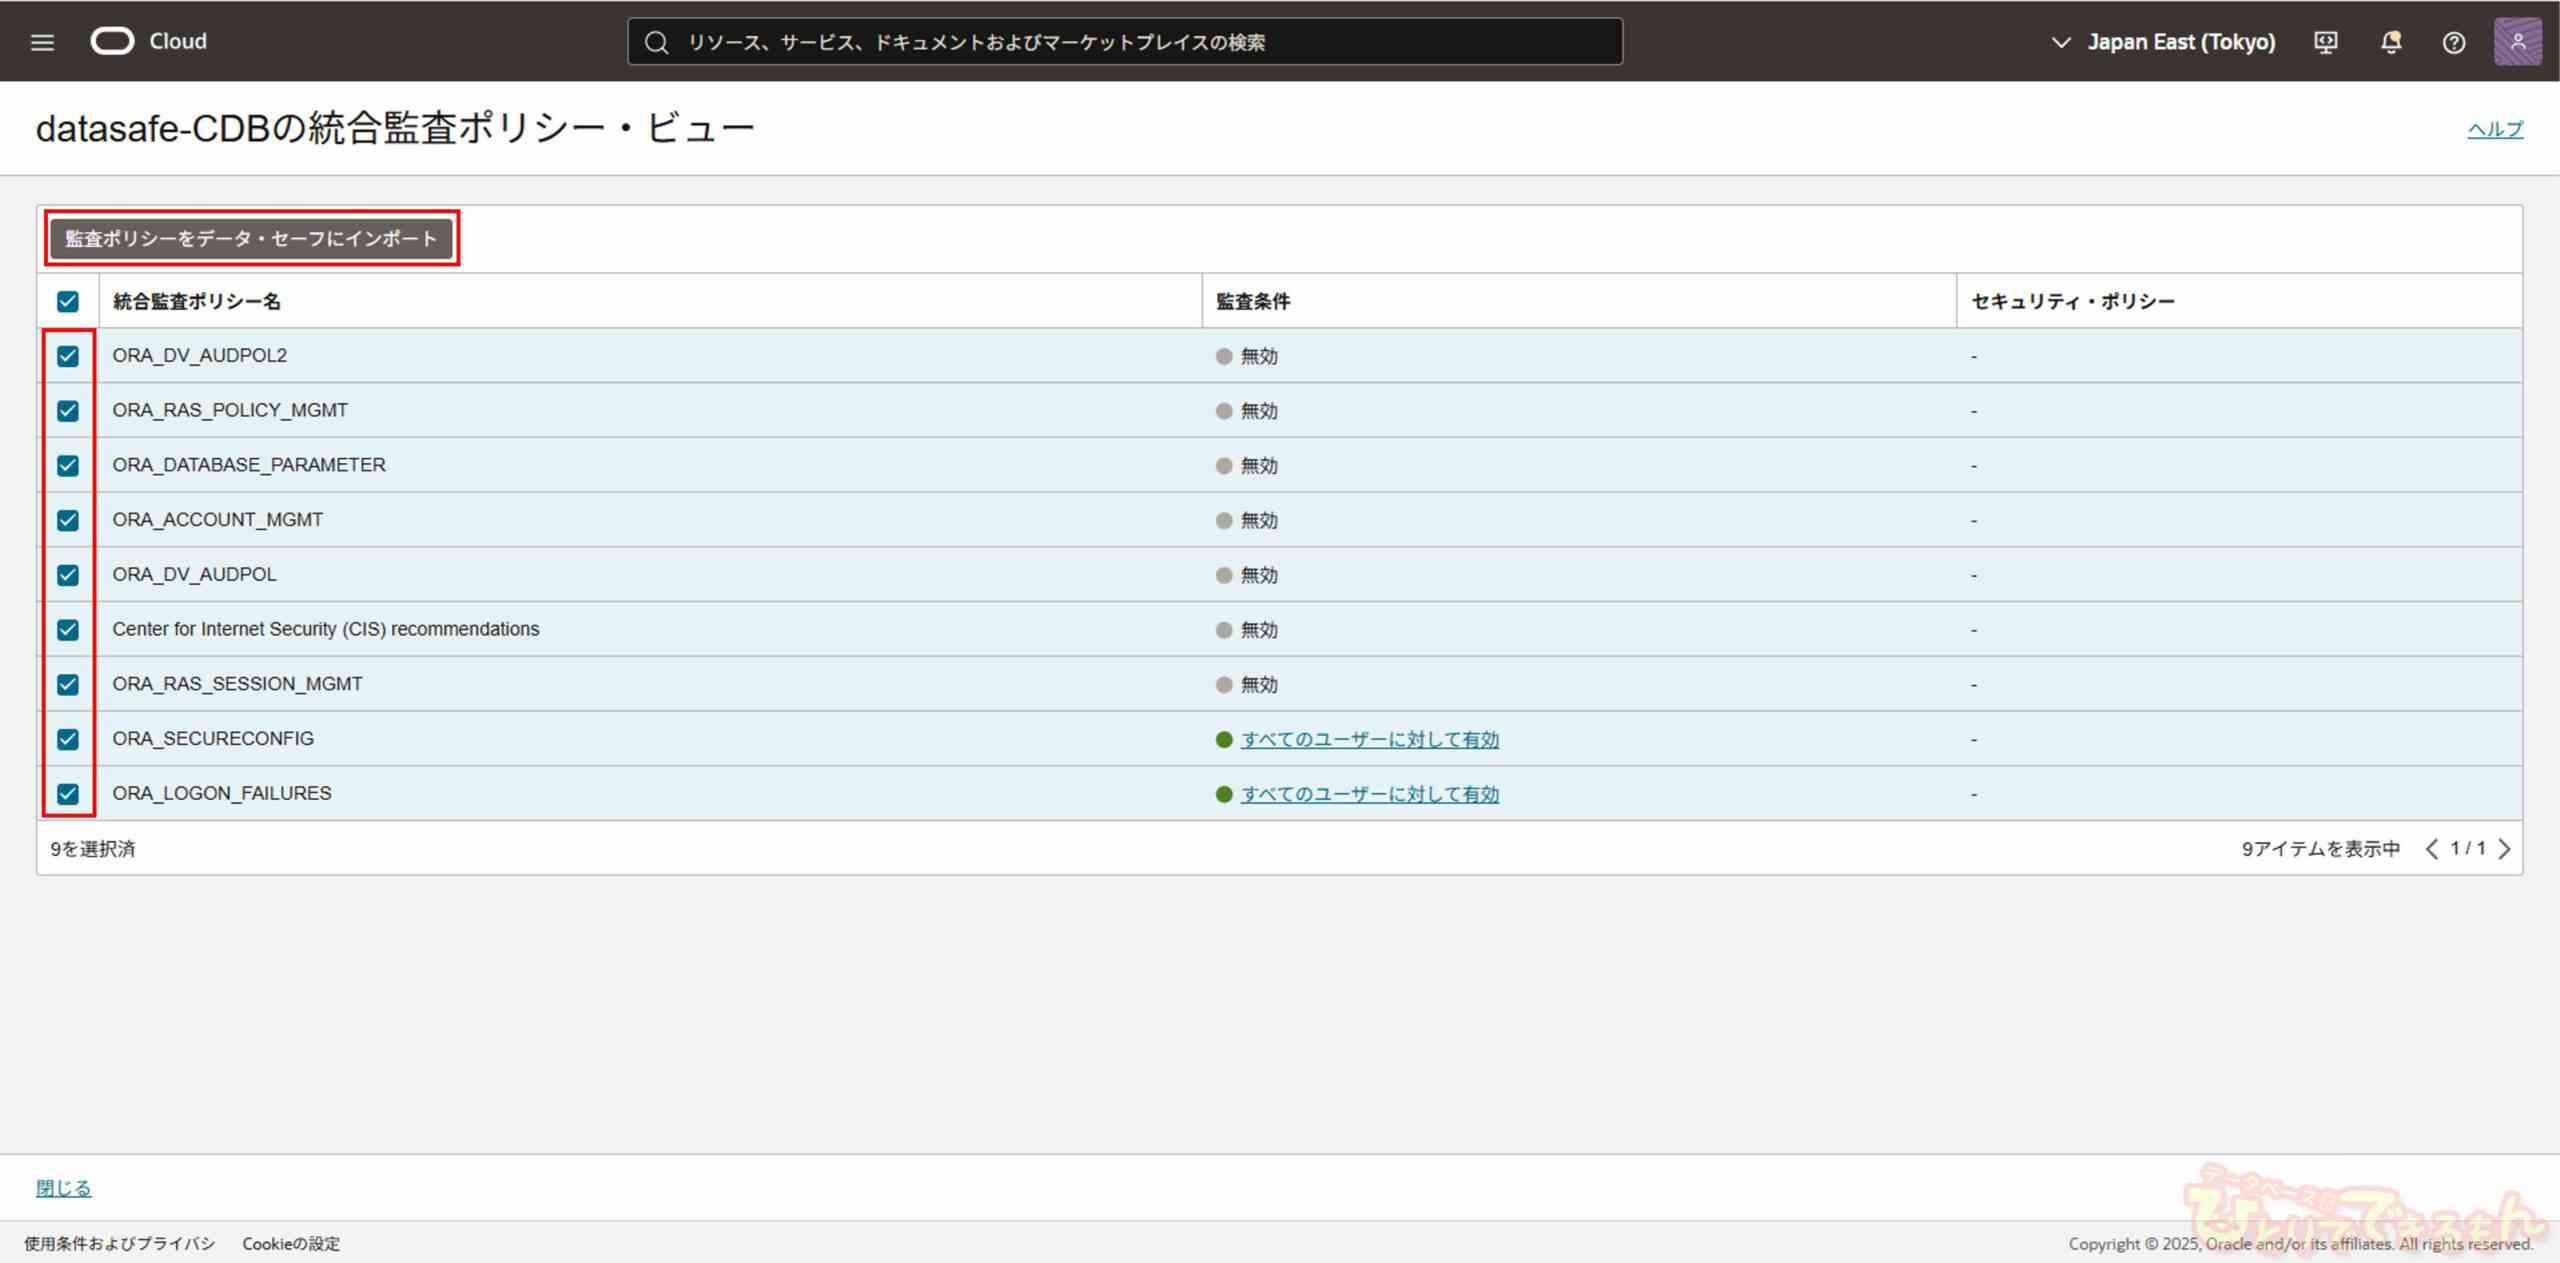Click the 監査ポリシーをデータ・セーフにインポート button

point(251,238)
